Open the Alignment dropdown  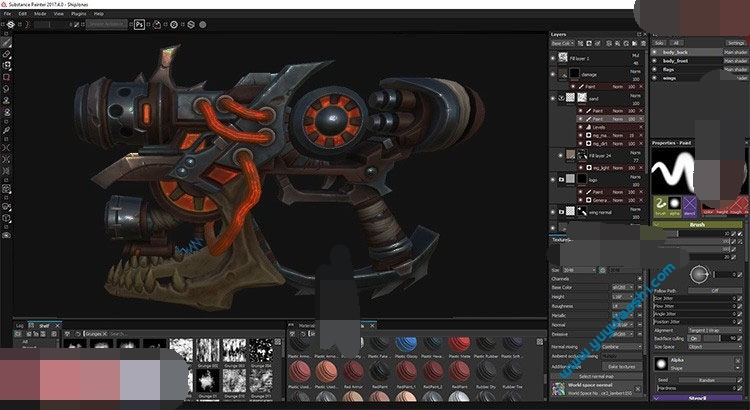pyautogui.click(x=715, y=330)
